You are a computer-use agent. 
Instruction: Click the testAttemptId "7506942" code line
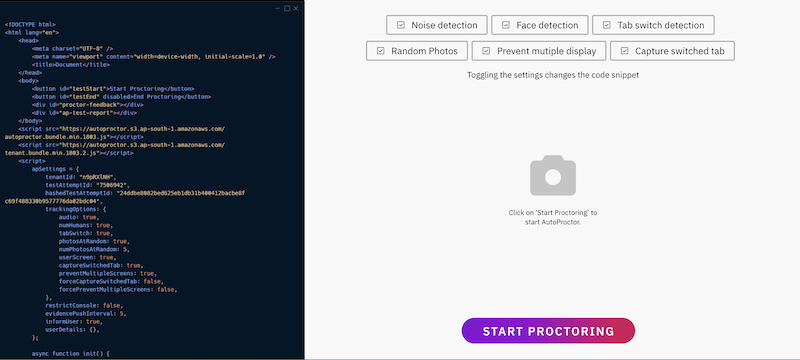(88, 185)
